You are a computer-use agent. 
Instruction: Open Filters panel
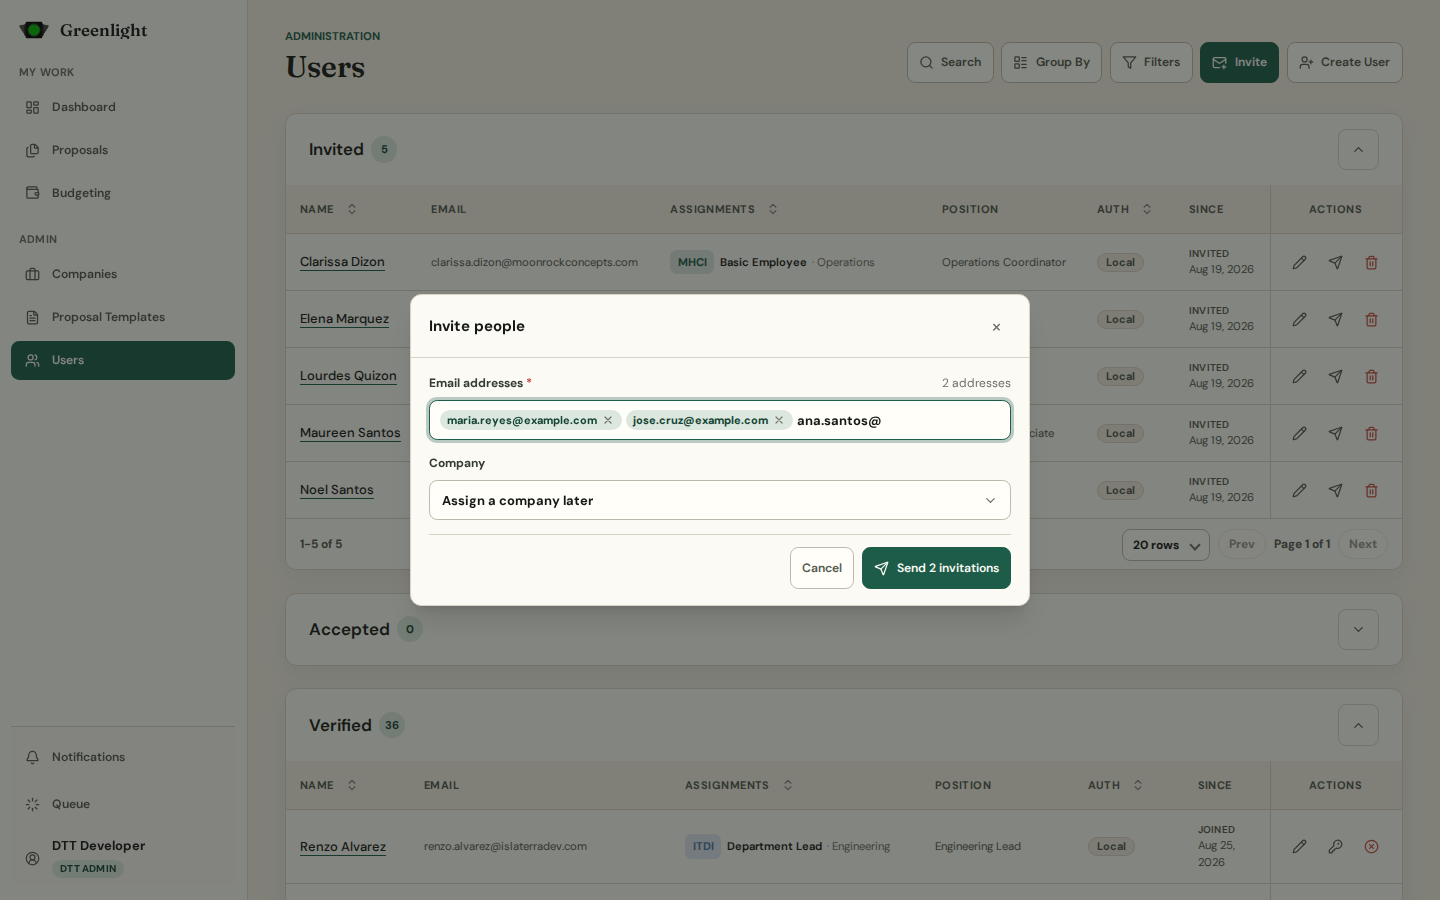(1151, 62)
